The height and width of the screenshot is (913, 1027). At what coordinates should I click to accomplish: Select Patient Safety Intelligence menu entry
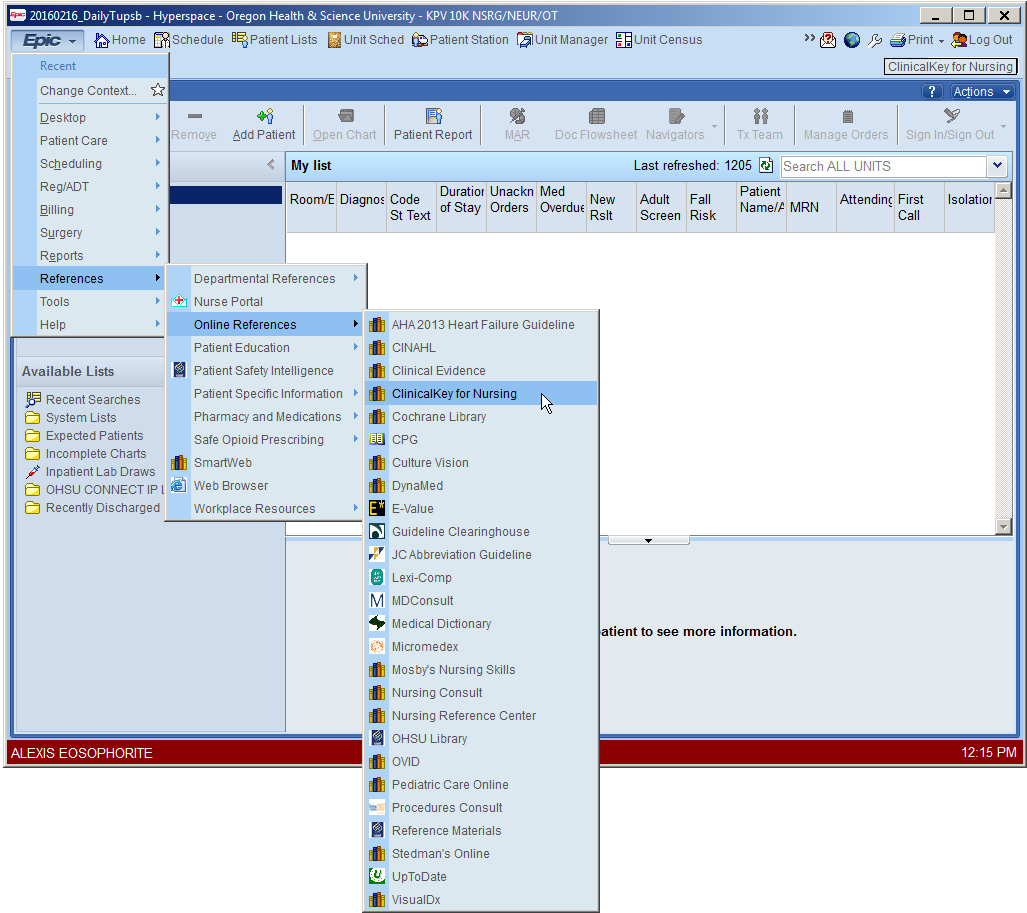pos(265,371)
